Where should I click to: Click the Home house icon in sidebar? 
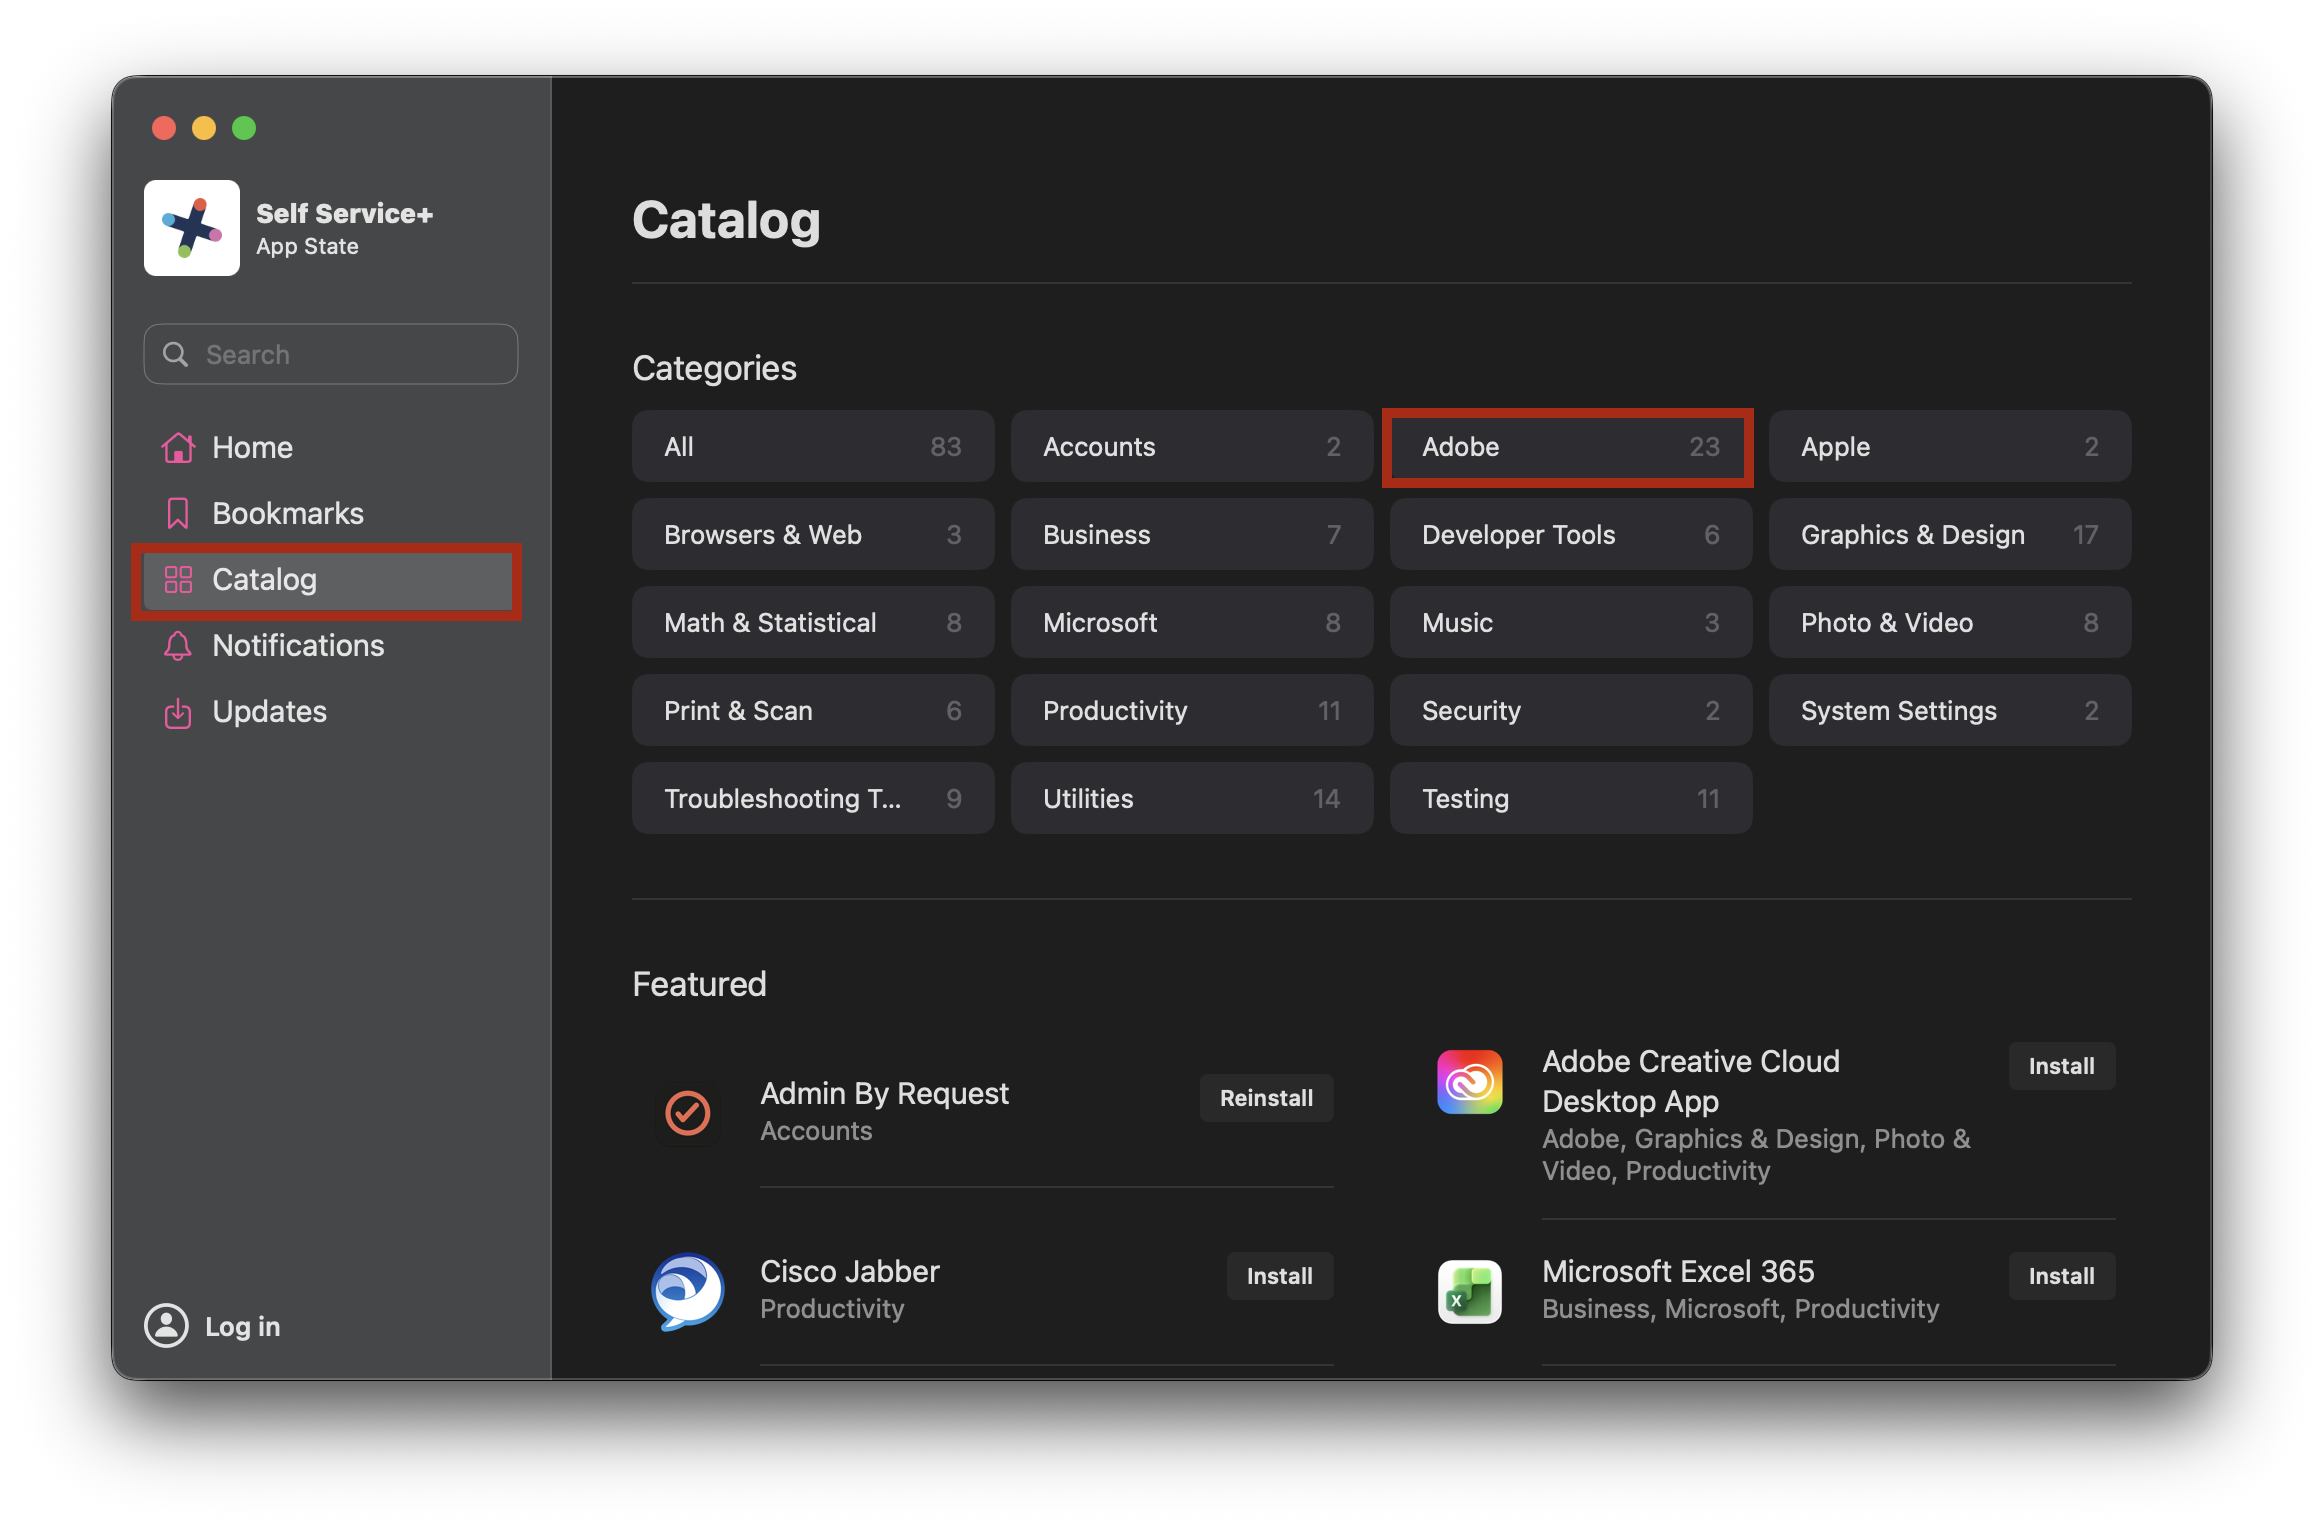(178, 448)
